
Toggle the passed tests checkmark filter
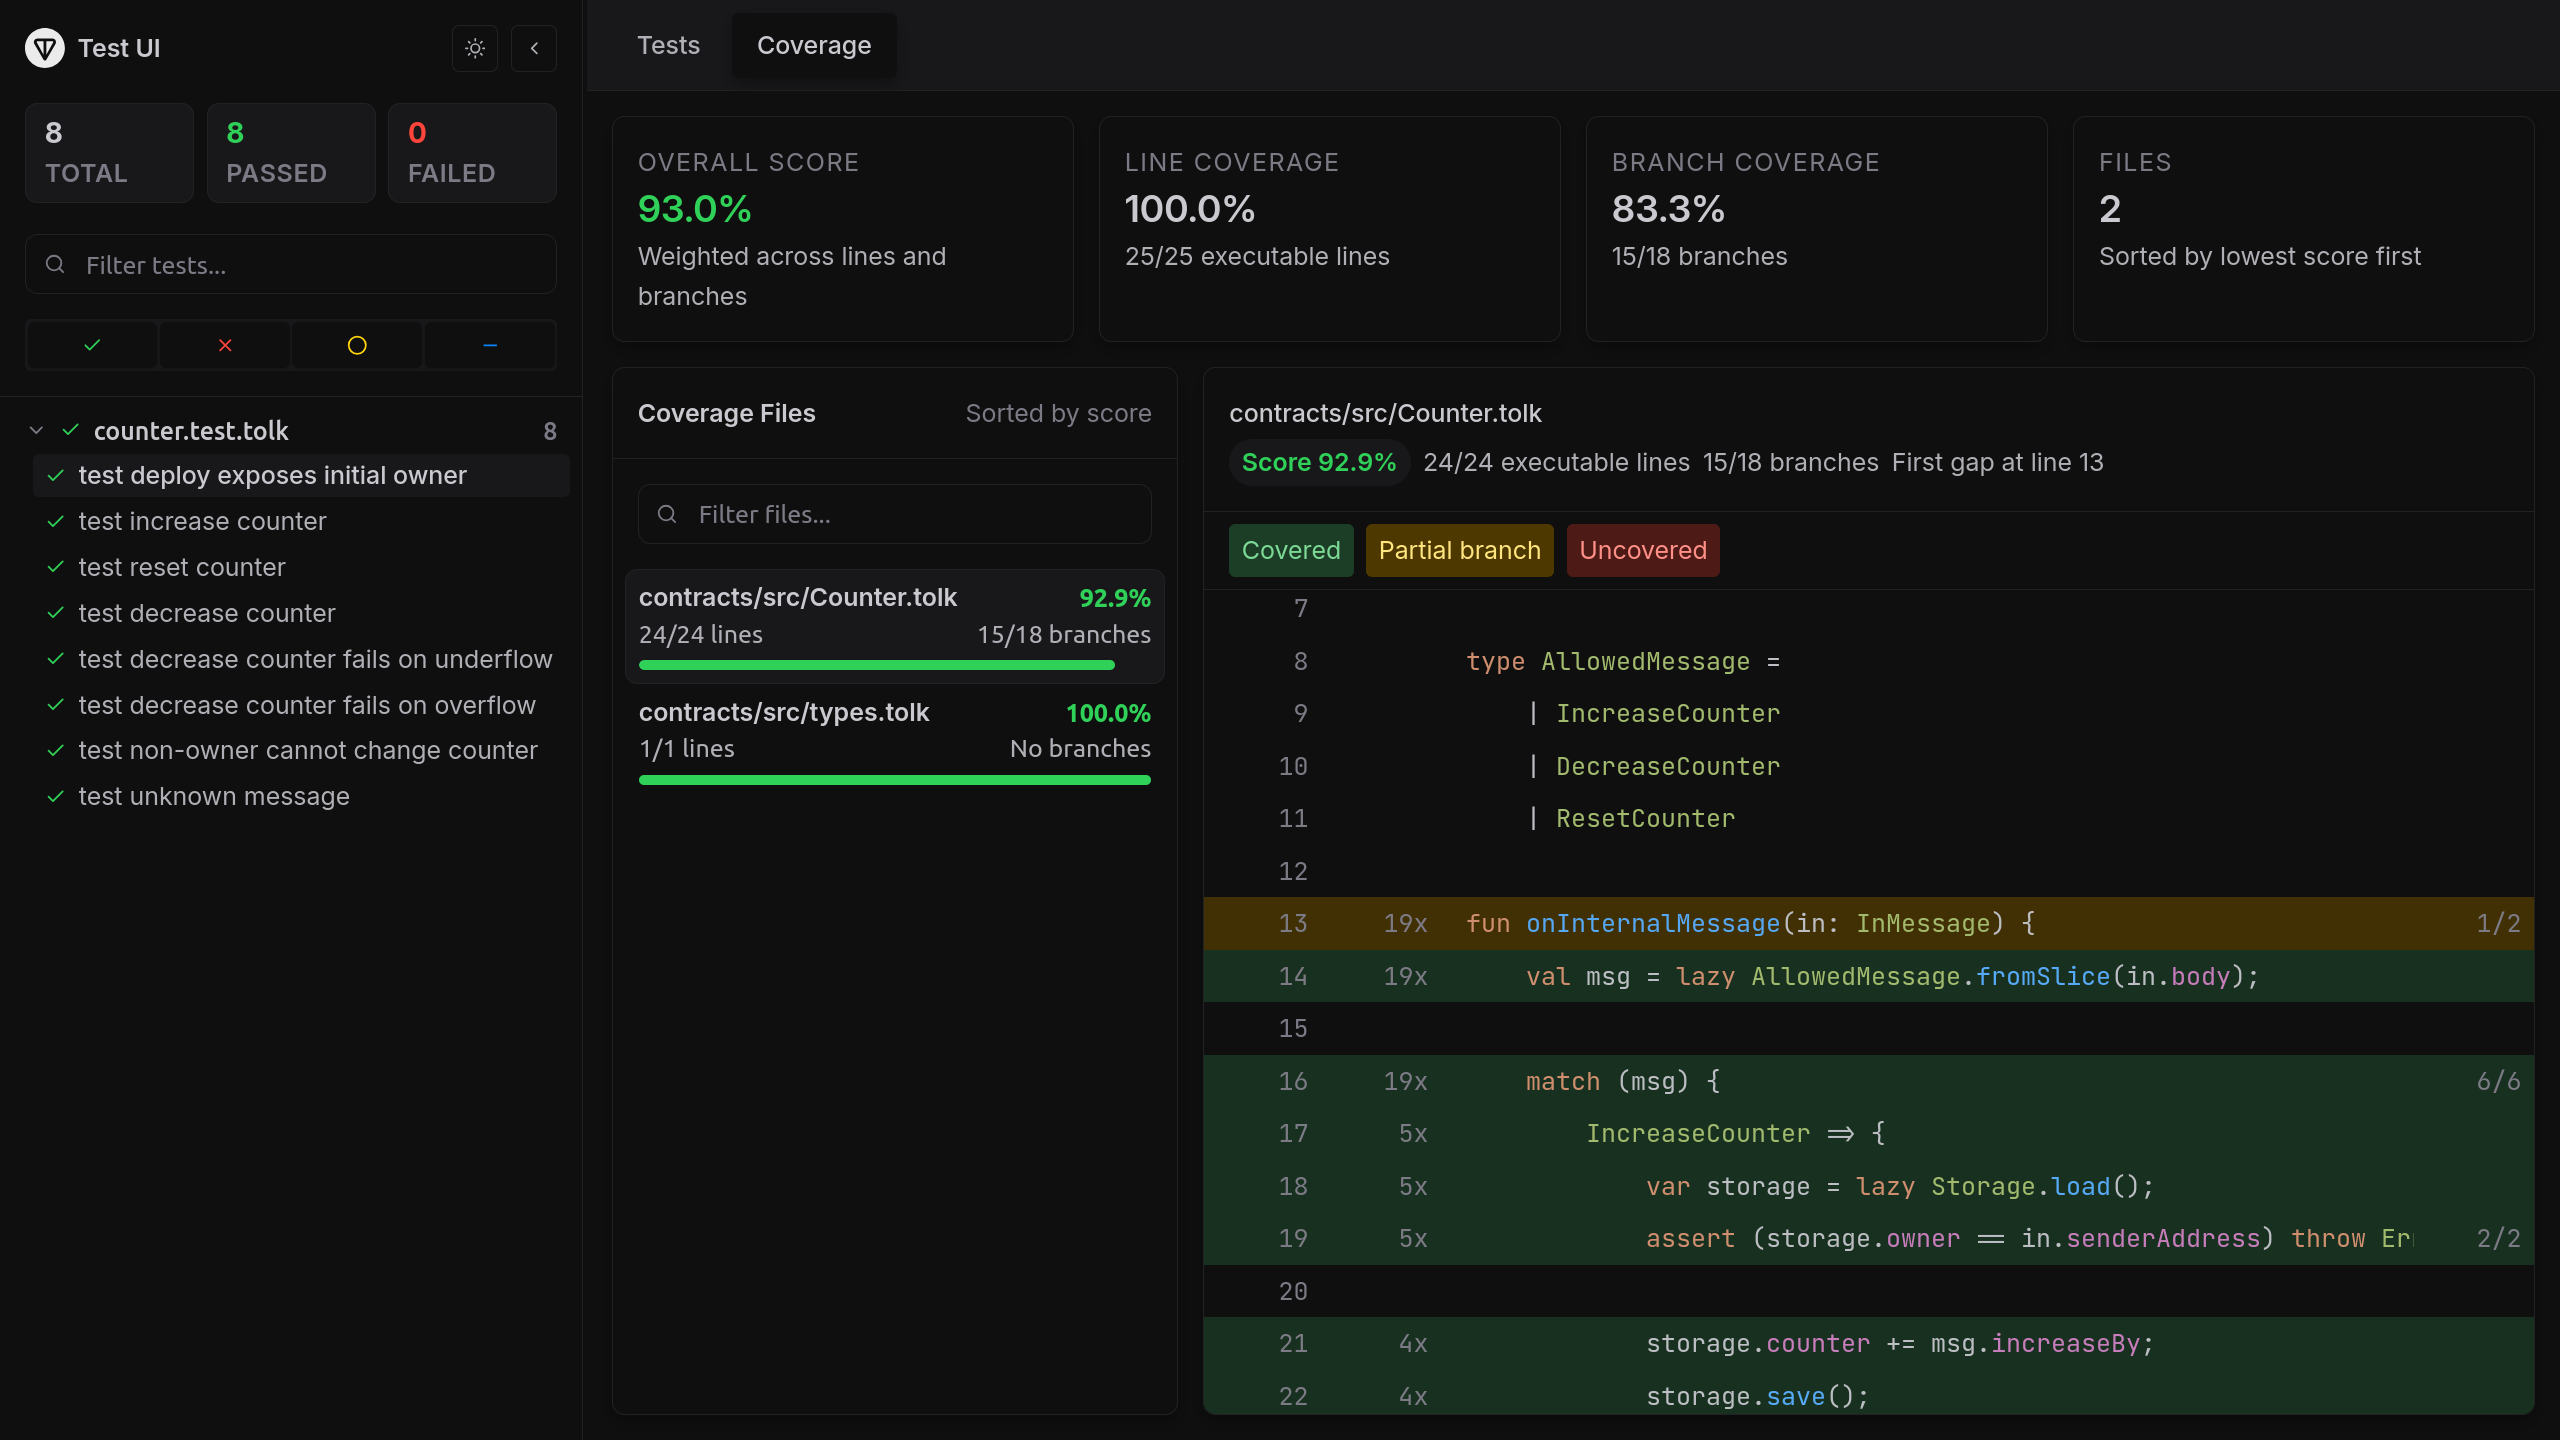[92, 345]
